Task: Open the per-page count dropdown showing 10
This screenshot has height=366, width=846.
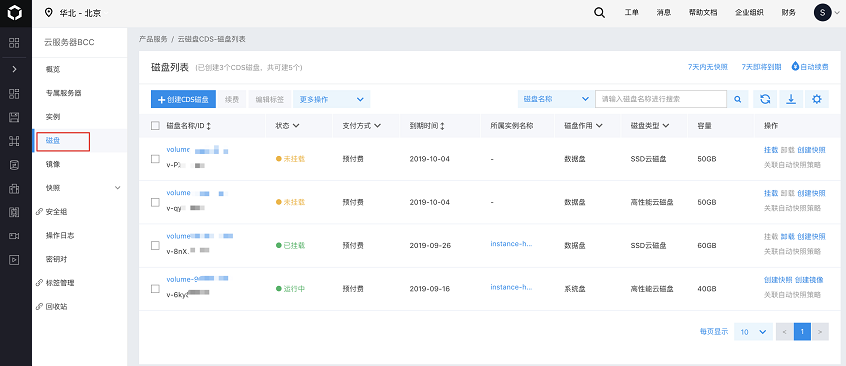Action: (753, 332)
